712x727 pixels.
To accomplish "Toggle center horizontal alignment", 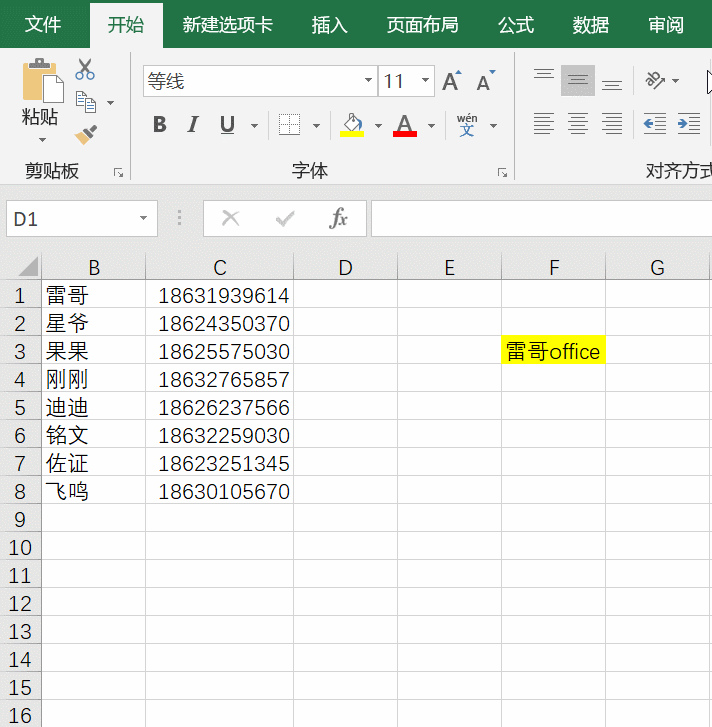I will coord(578,124).
